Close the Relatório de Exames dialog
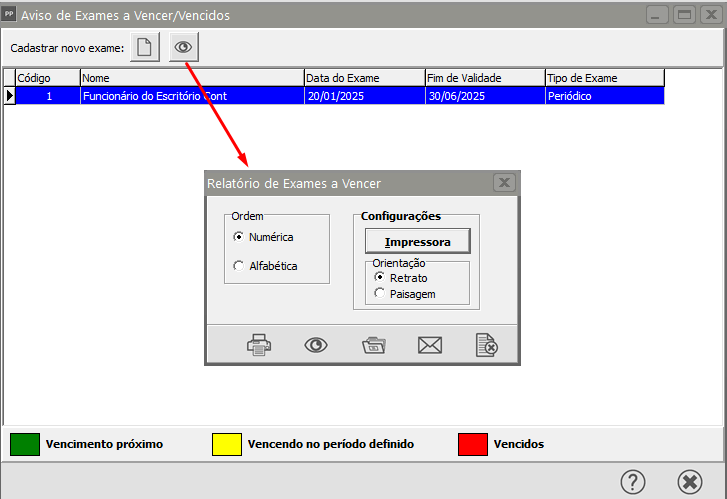The image size is (727, 499). [x=504, y=183]
